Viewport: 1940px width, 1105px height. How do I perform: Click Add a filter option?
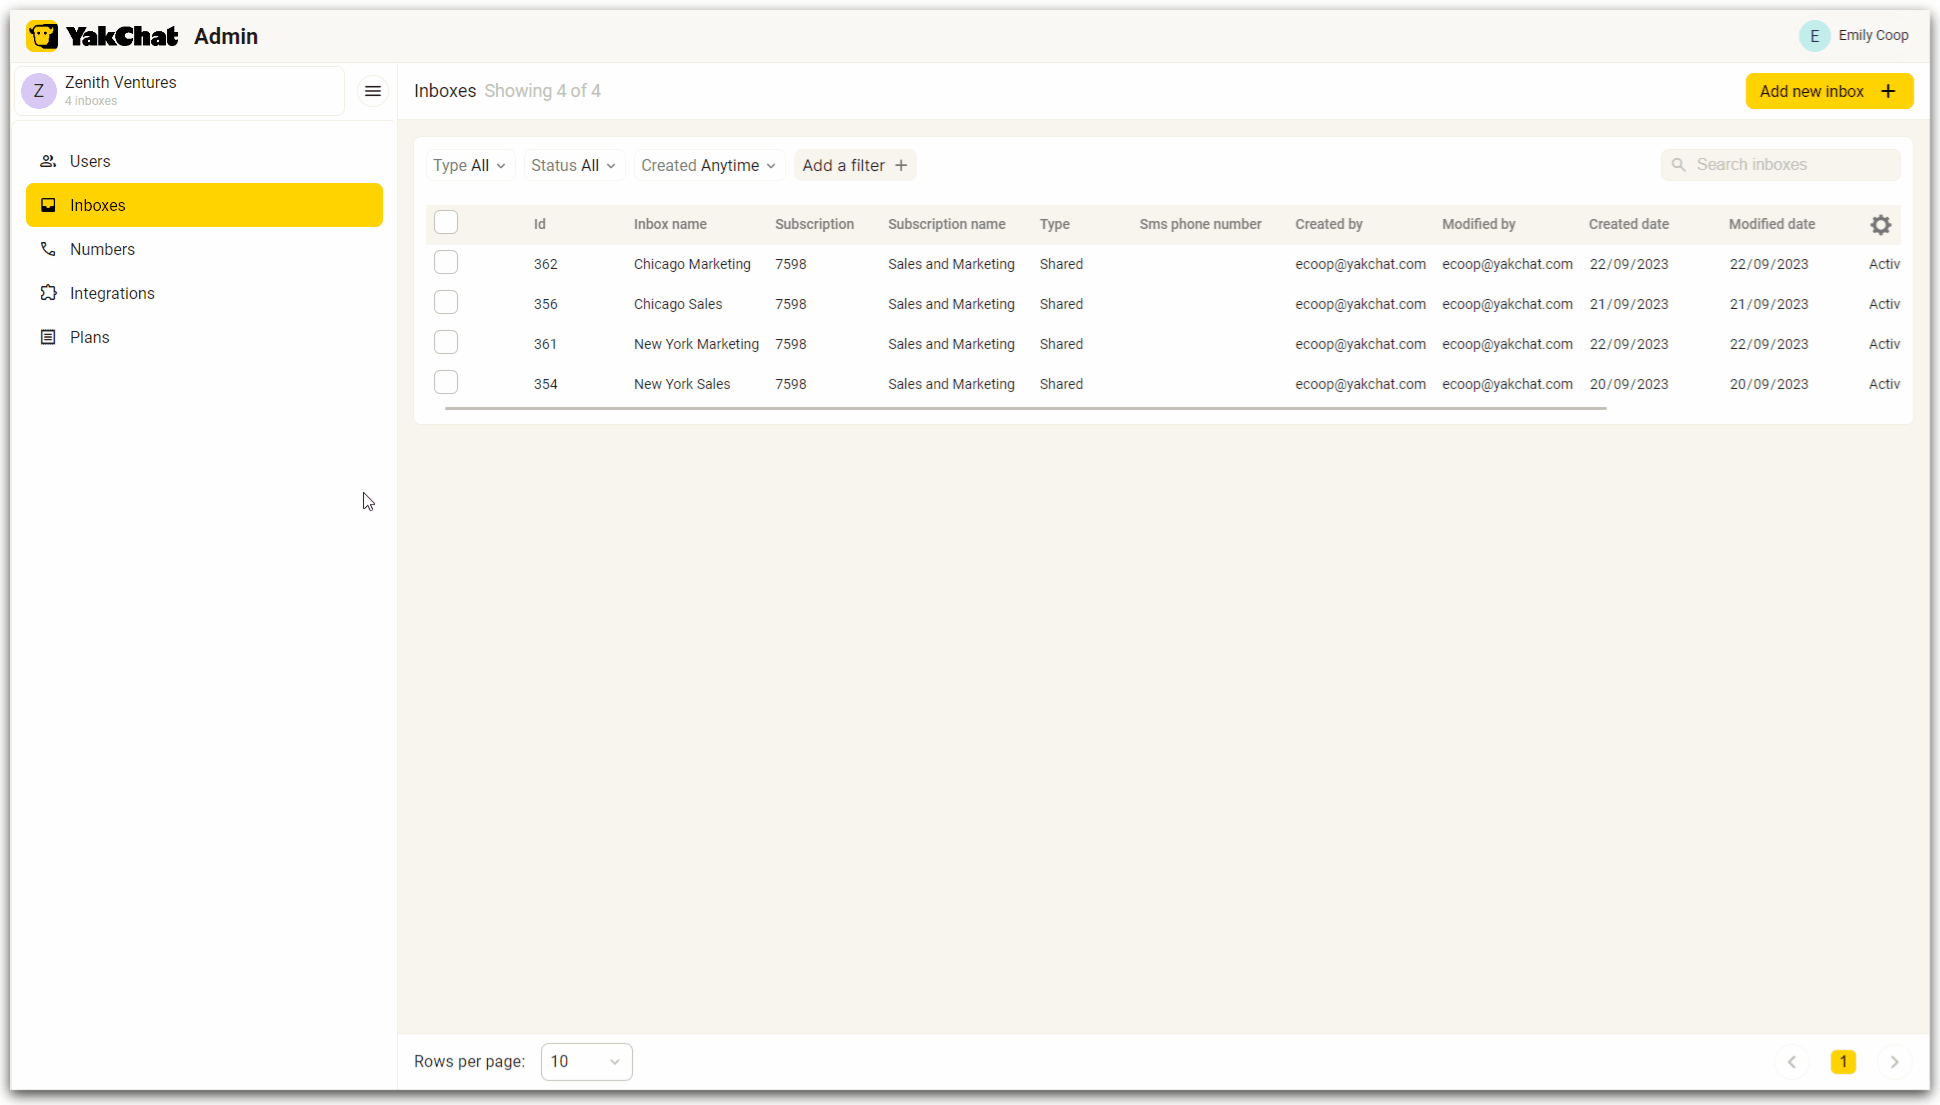tap(853, 165)
